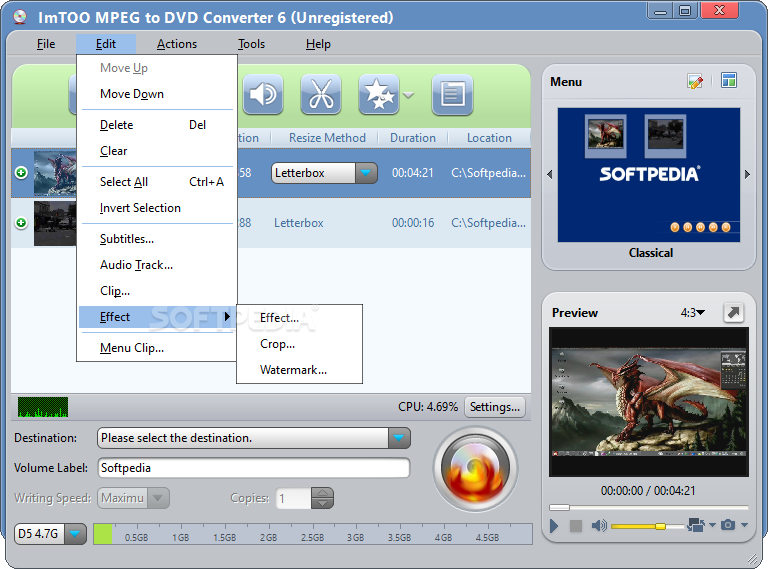Click the Resize Method column header
The height and width of the screenshot is (569, 768).
click(327, 138)
